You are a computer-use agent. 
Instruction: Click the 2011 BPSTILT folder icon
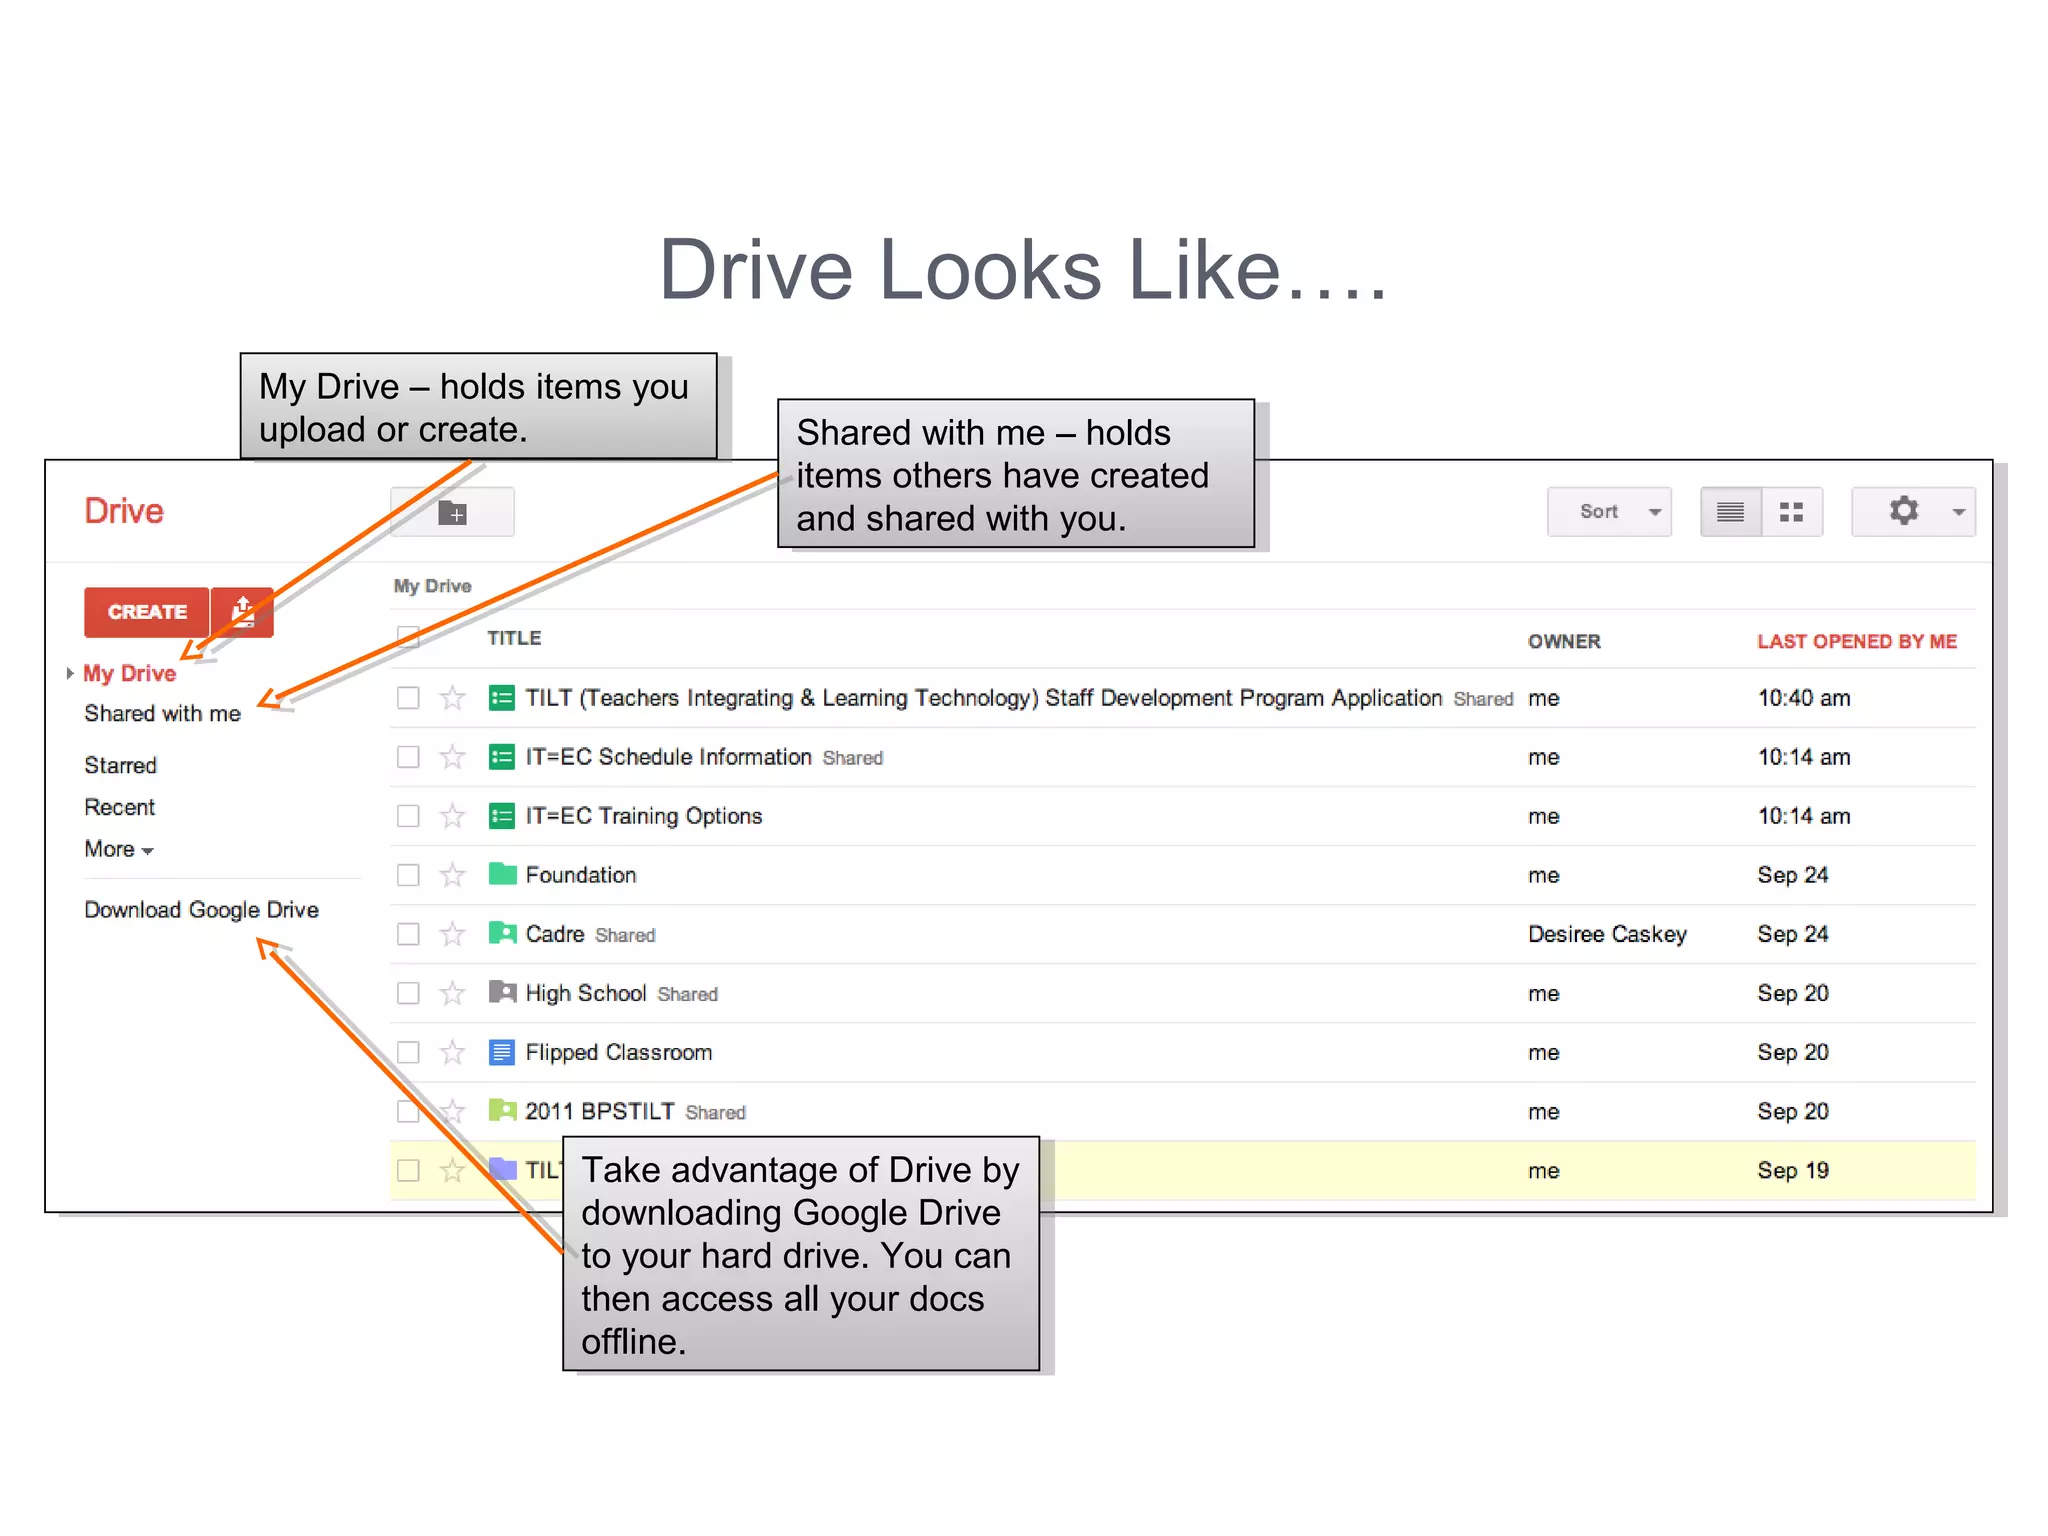click(502, 1110)
